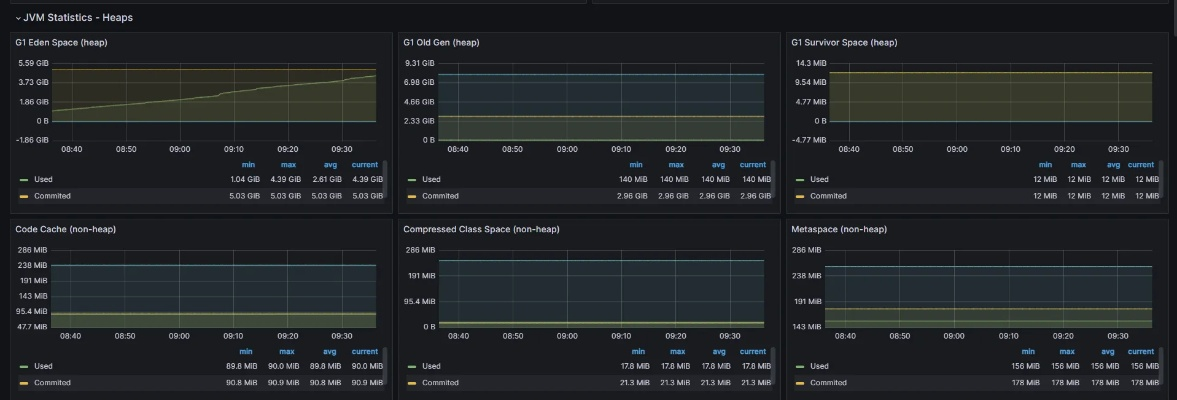Screen dimensions: 1177x400
Task: Click yellow Commited color marker in Metaspace legend
Action: (x=800, y=382)
